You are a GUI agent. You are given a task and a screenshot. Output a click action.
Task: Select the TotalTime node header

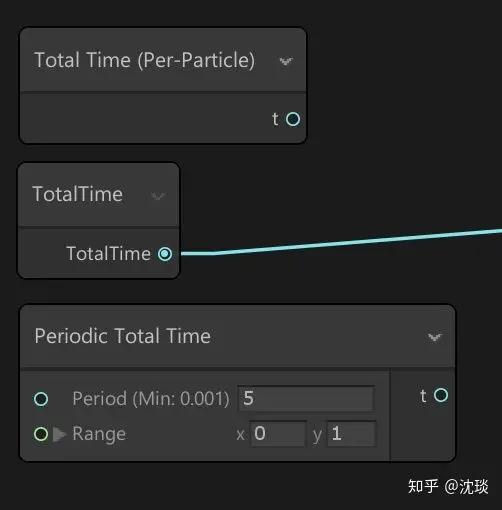tap(98, 195)
